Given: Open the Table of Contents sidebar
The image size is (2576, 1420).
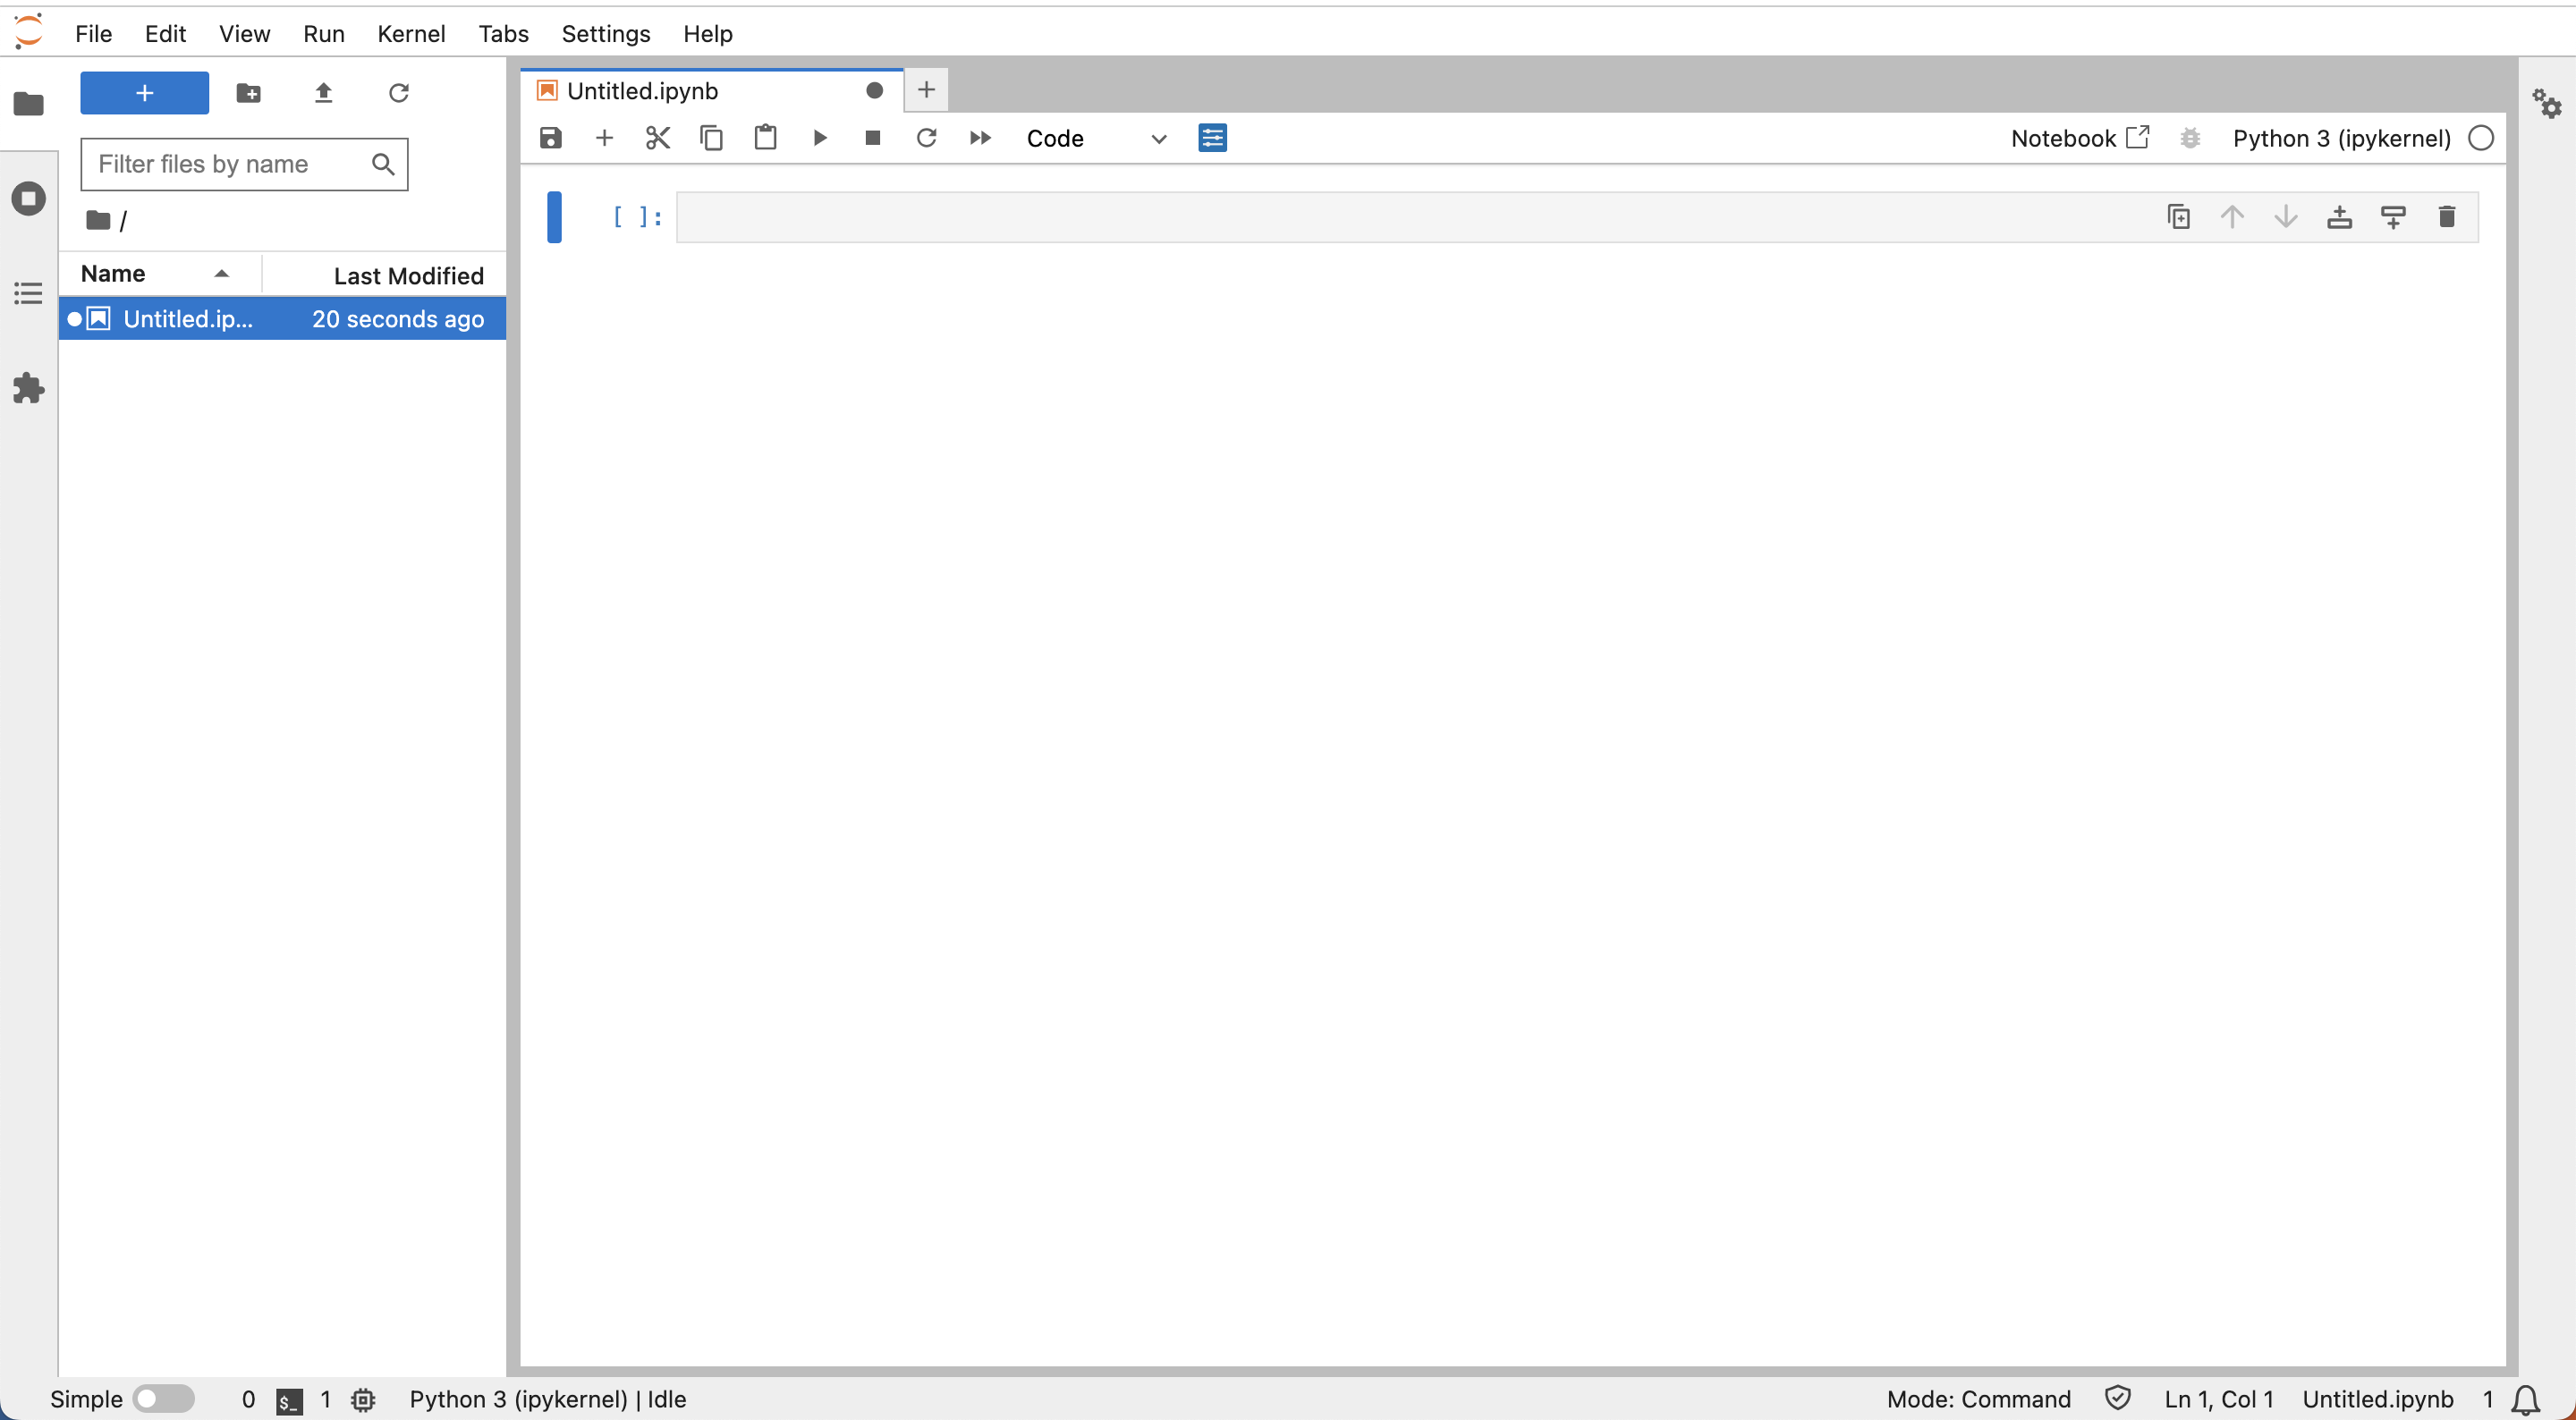Looking at the screenshot, I should click(x=28, y=293).
